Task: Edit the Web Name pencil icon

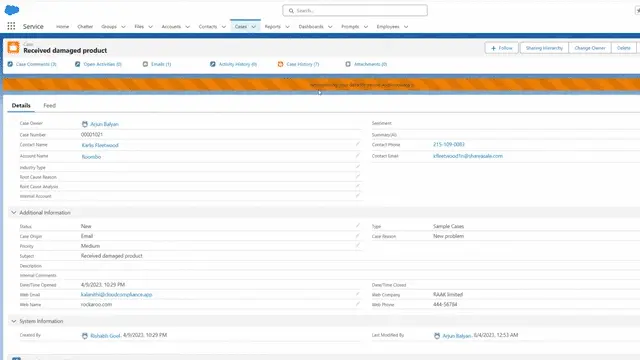Action: (x=358, y=304)
